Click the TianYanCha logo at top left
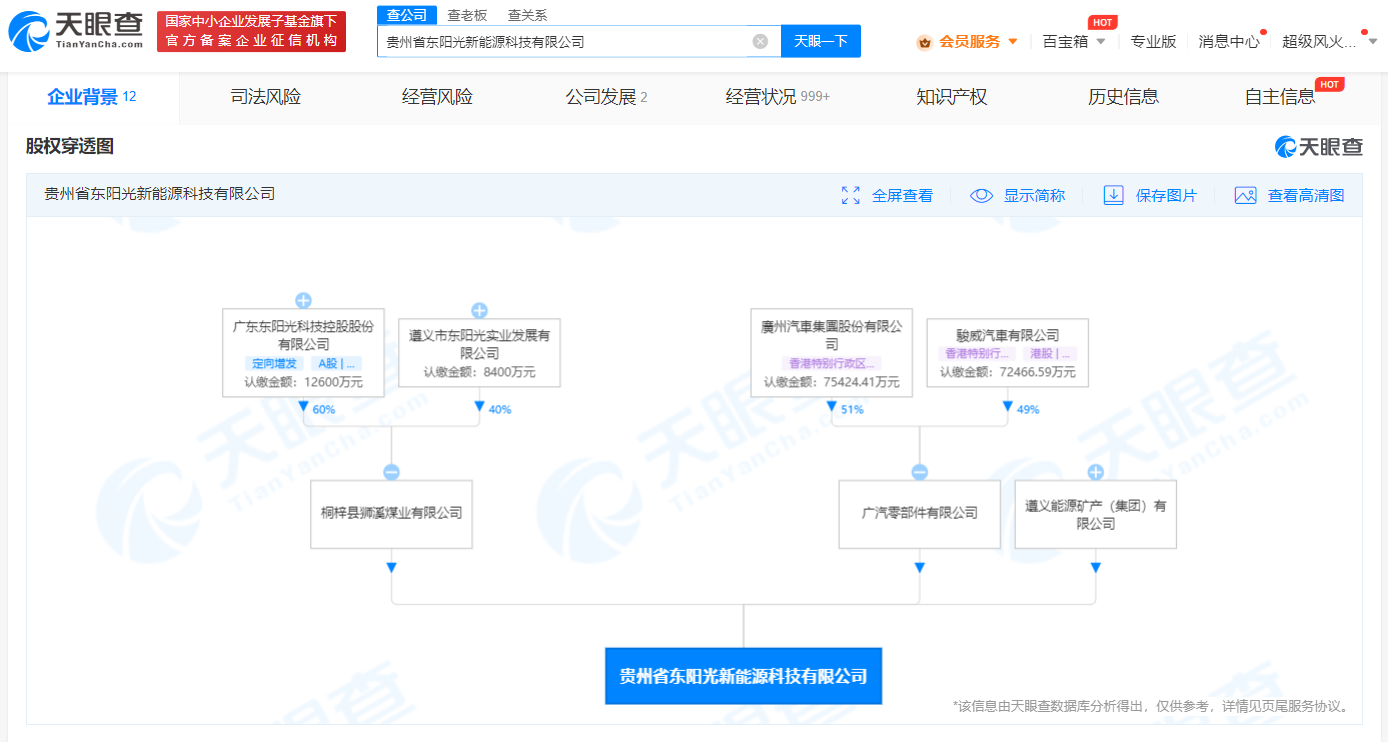This screenshot has width=1388, height=742. click(x=76, y=32)
